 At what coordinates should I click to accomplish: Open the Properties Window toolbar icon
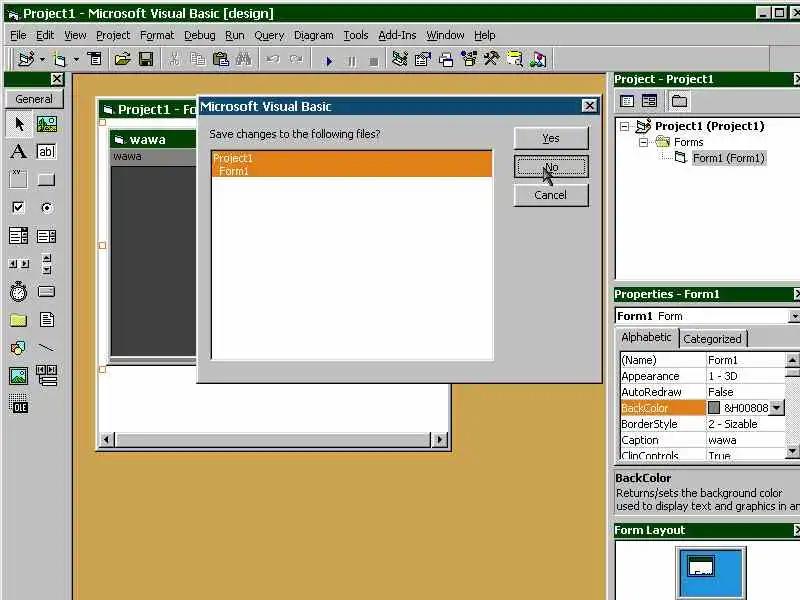coord(422,60)
